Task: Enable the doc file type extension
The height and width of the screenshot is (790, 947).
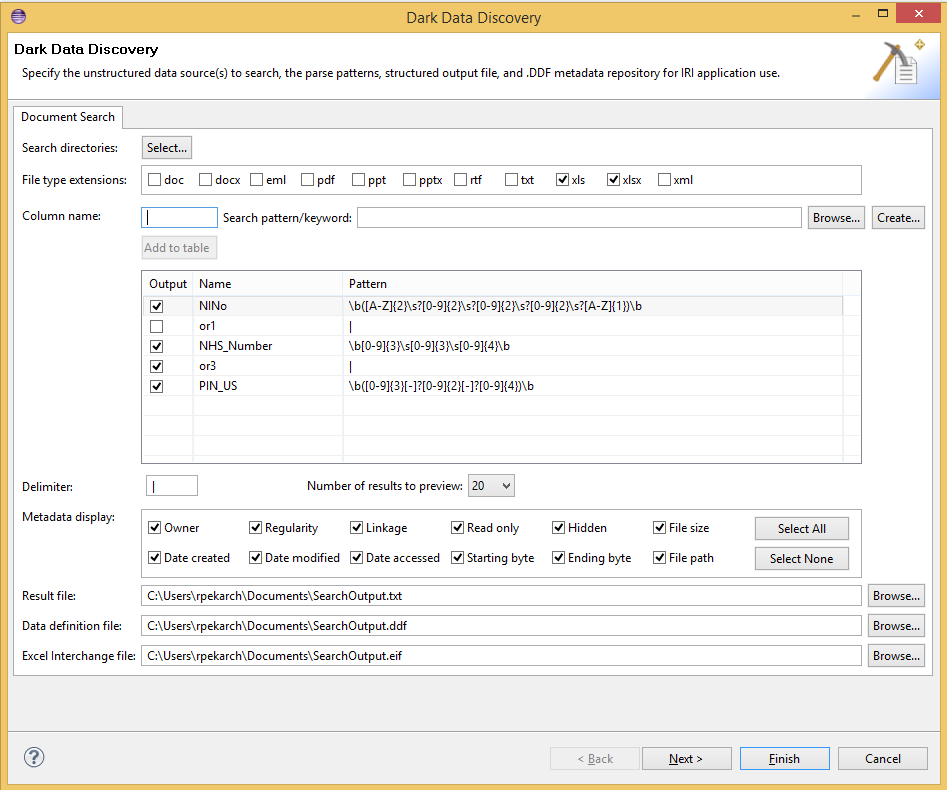Action: [155, 179]
